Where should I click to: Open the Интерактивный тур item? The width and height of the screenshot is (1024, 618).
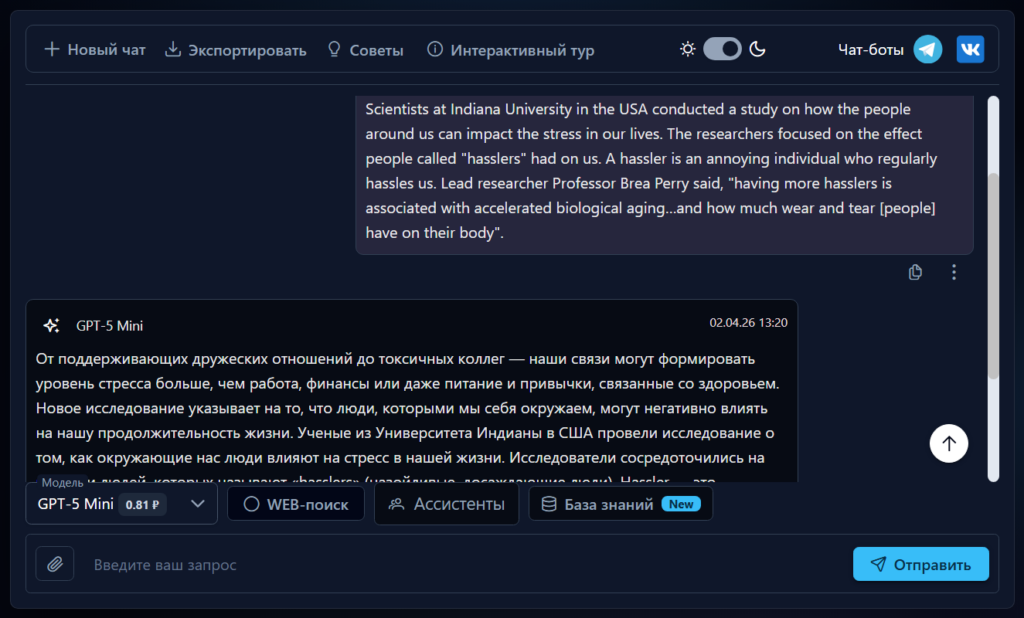click(x=511, y=50)
